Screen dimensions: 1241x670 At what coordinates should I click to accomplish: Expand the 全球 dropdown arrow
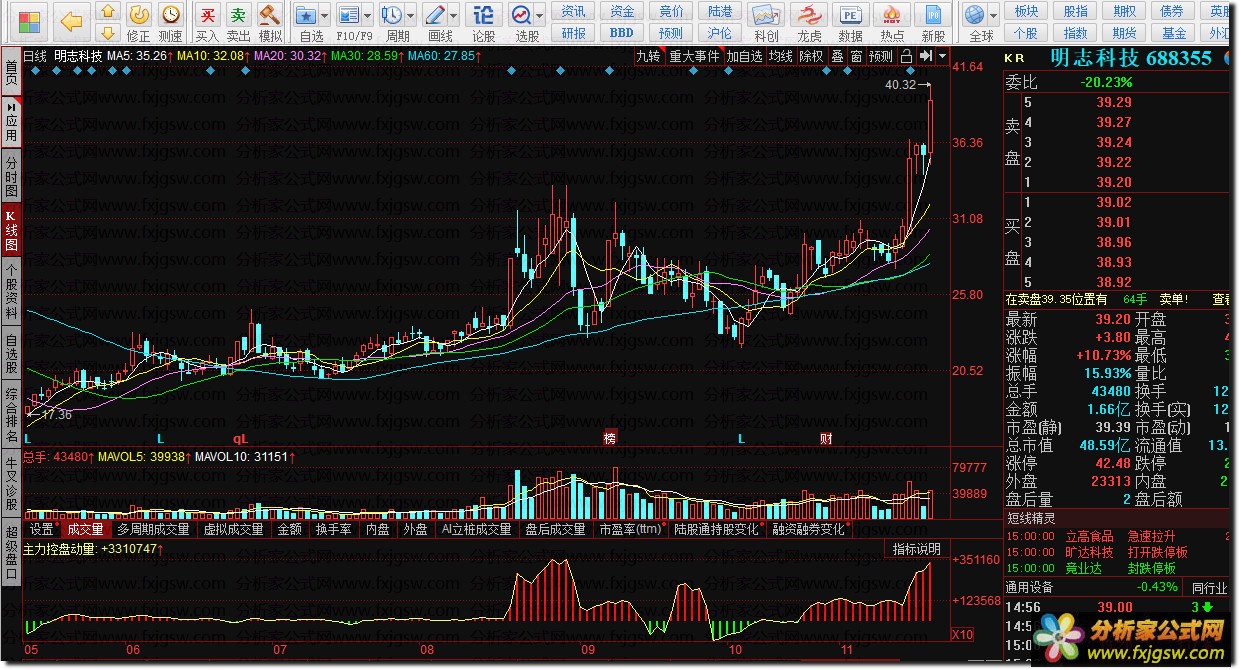tap(993, 16)
